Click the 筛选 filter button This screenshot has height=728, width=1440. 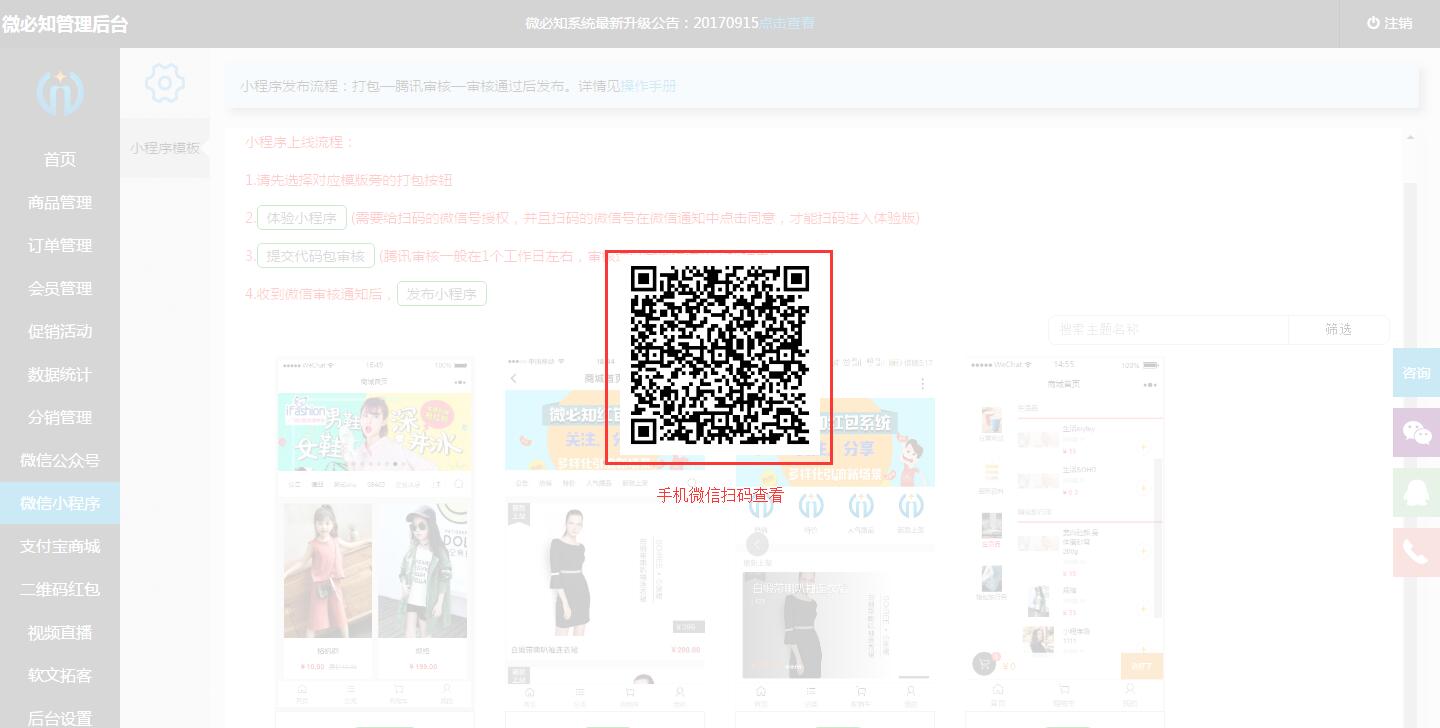[x=1338, y=330]
